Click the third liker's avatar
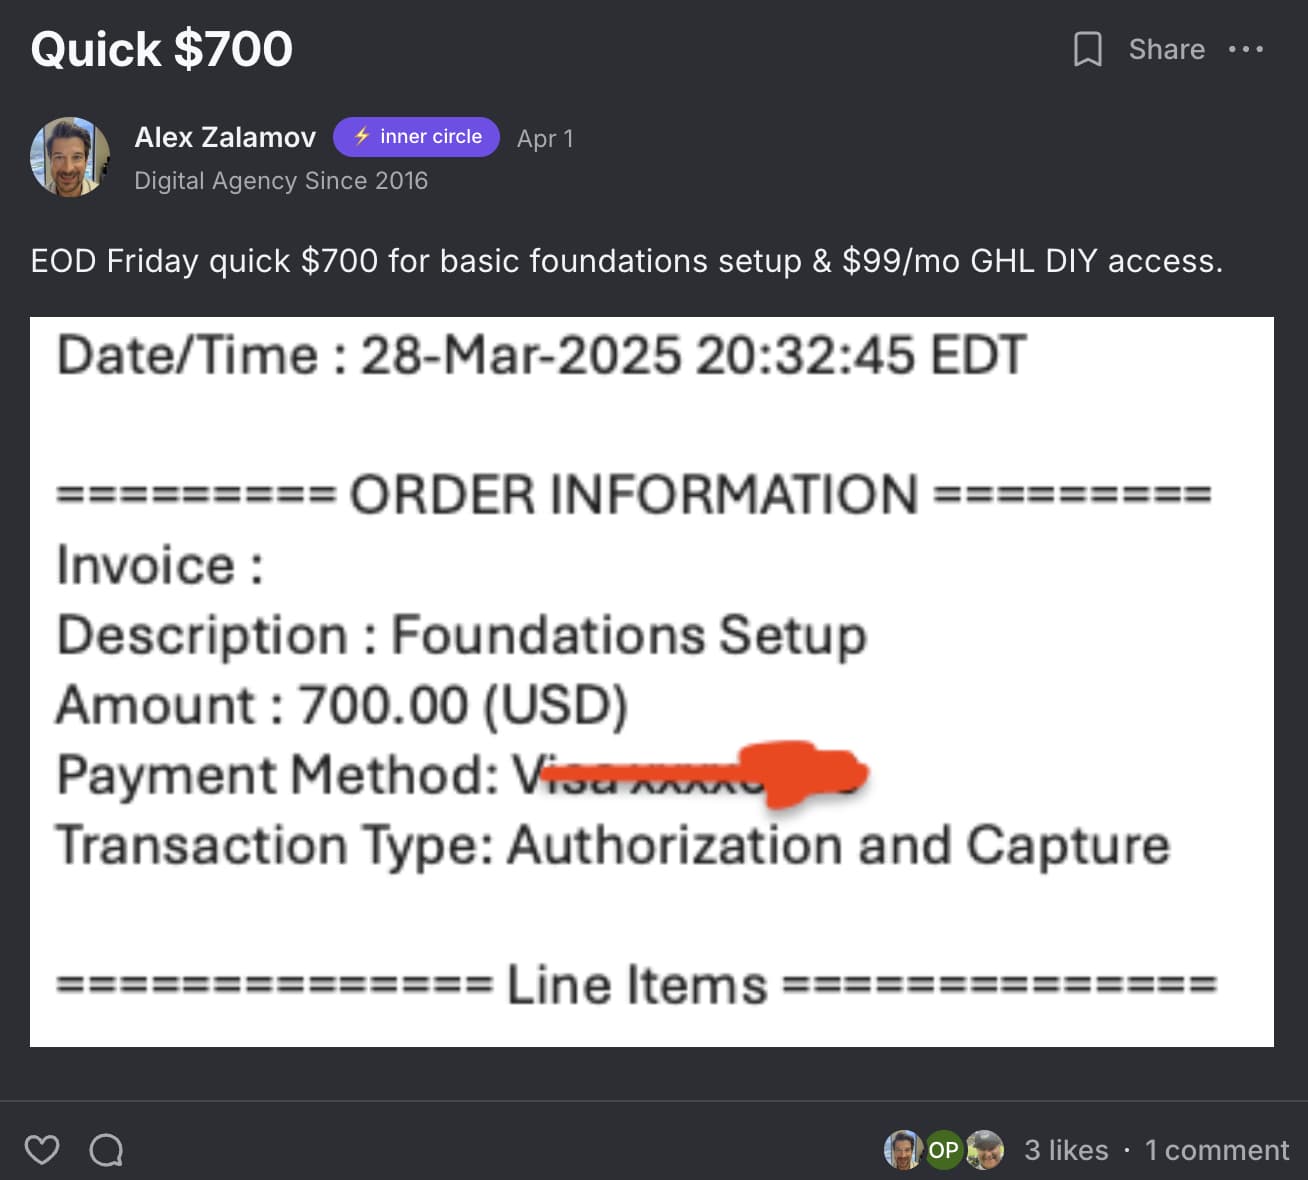 point(985,1150)
